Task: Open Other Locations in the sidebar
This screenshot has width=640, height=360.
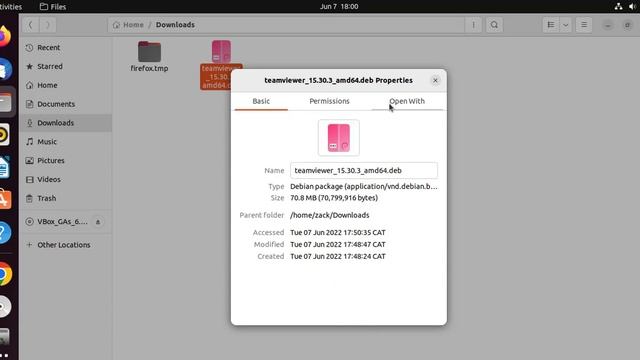Action: point(65,245)
